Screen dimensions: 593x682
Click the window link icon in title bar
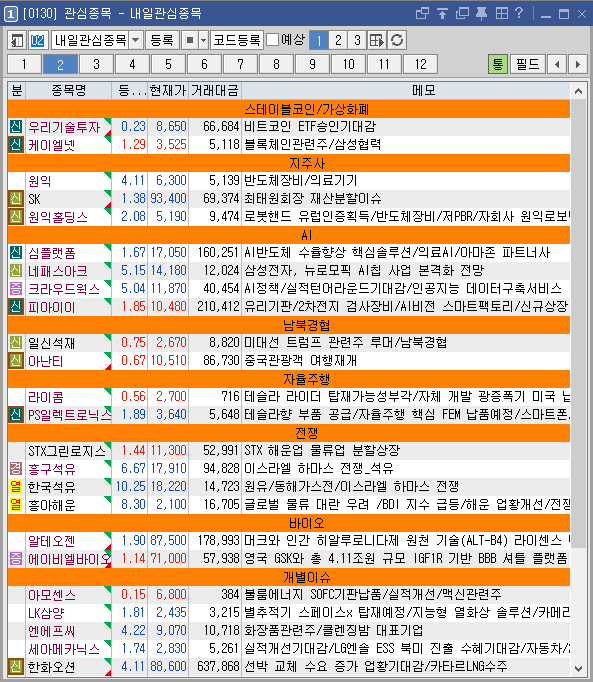coord(422,13)
